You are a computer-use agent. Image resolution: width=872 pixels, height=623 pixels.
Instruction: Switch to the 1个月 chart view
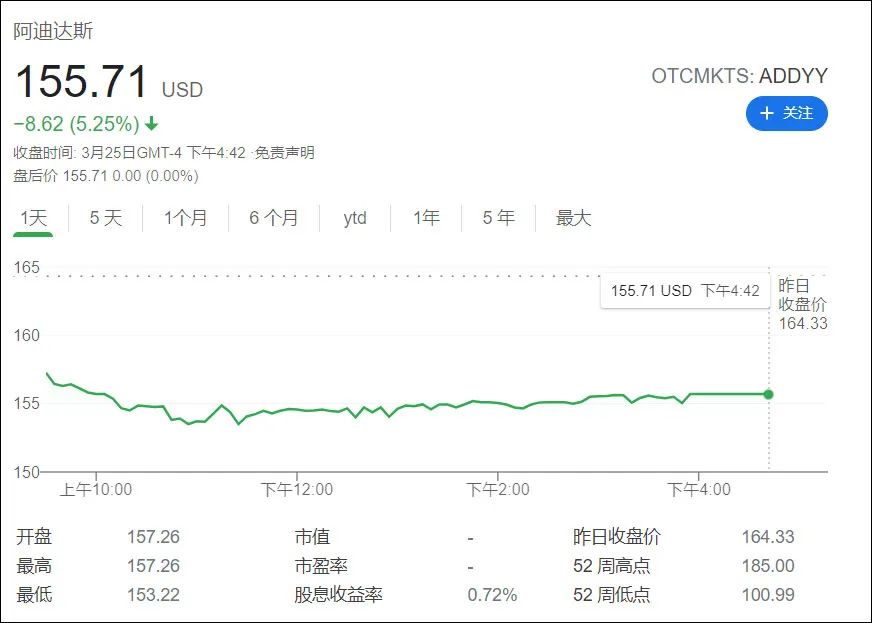(184, 217)
